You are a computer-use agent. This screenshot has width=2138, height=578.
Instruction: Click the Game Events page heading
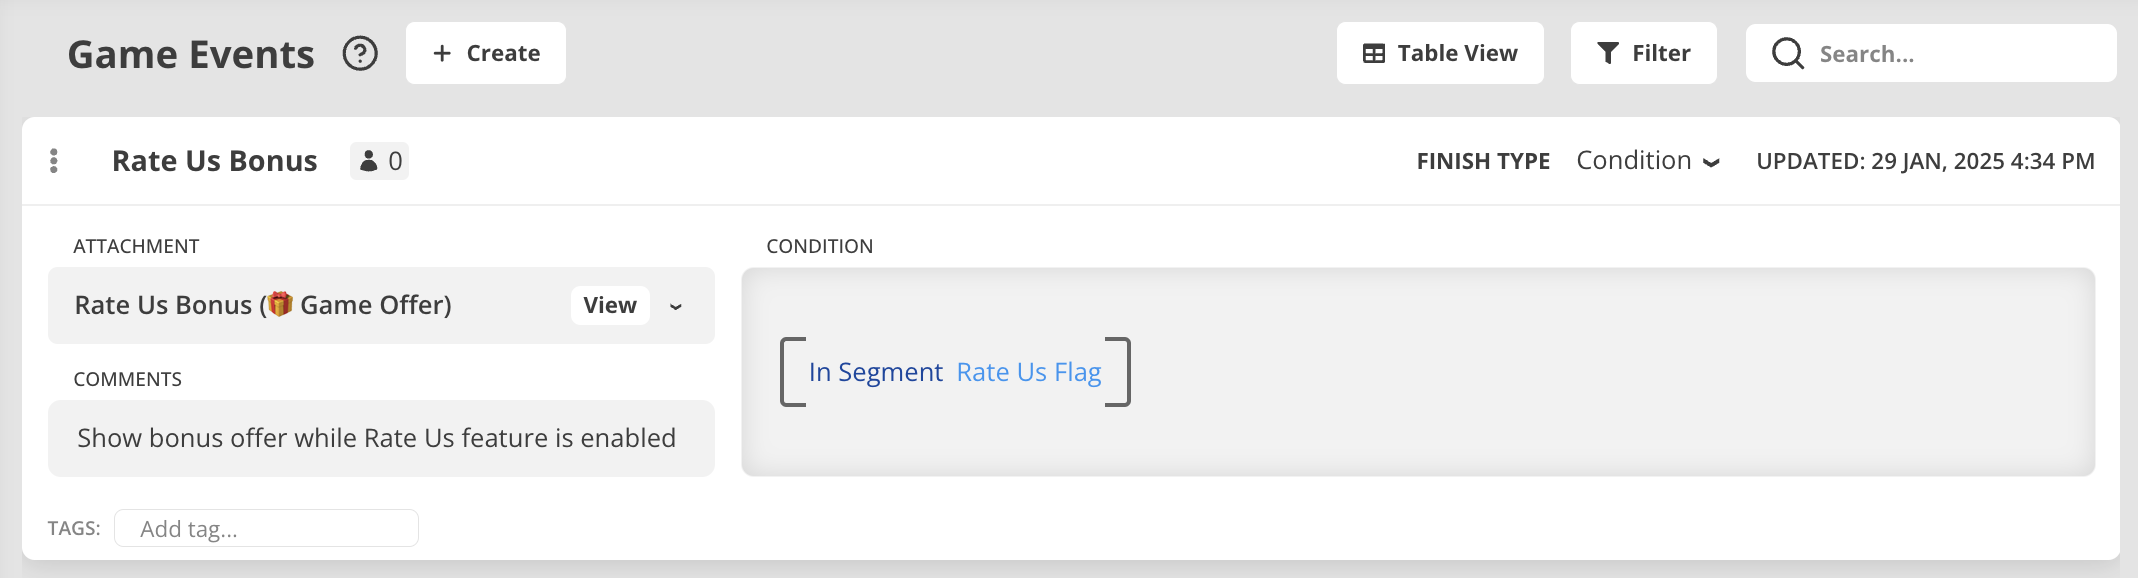pos(191,54)
